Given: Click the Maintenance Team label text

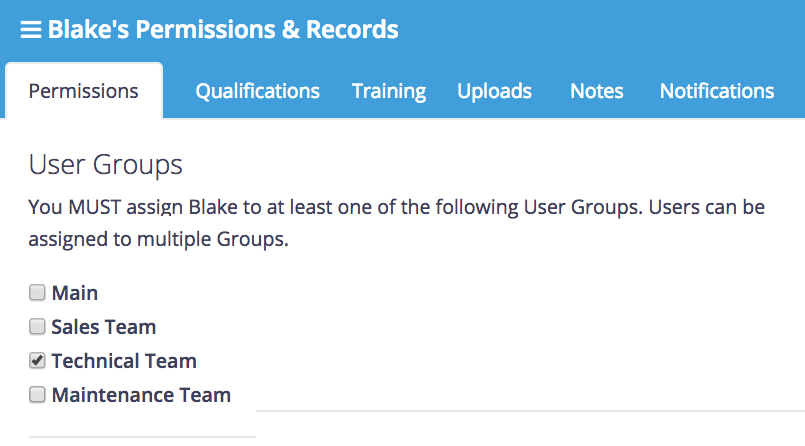Looking at the screenshot, I should [x=141, y=395].
